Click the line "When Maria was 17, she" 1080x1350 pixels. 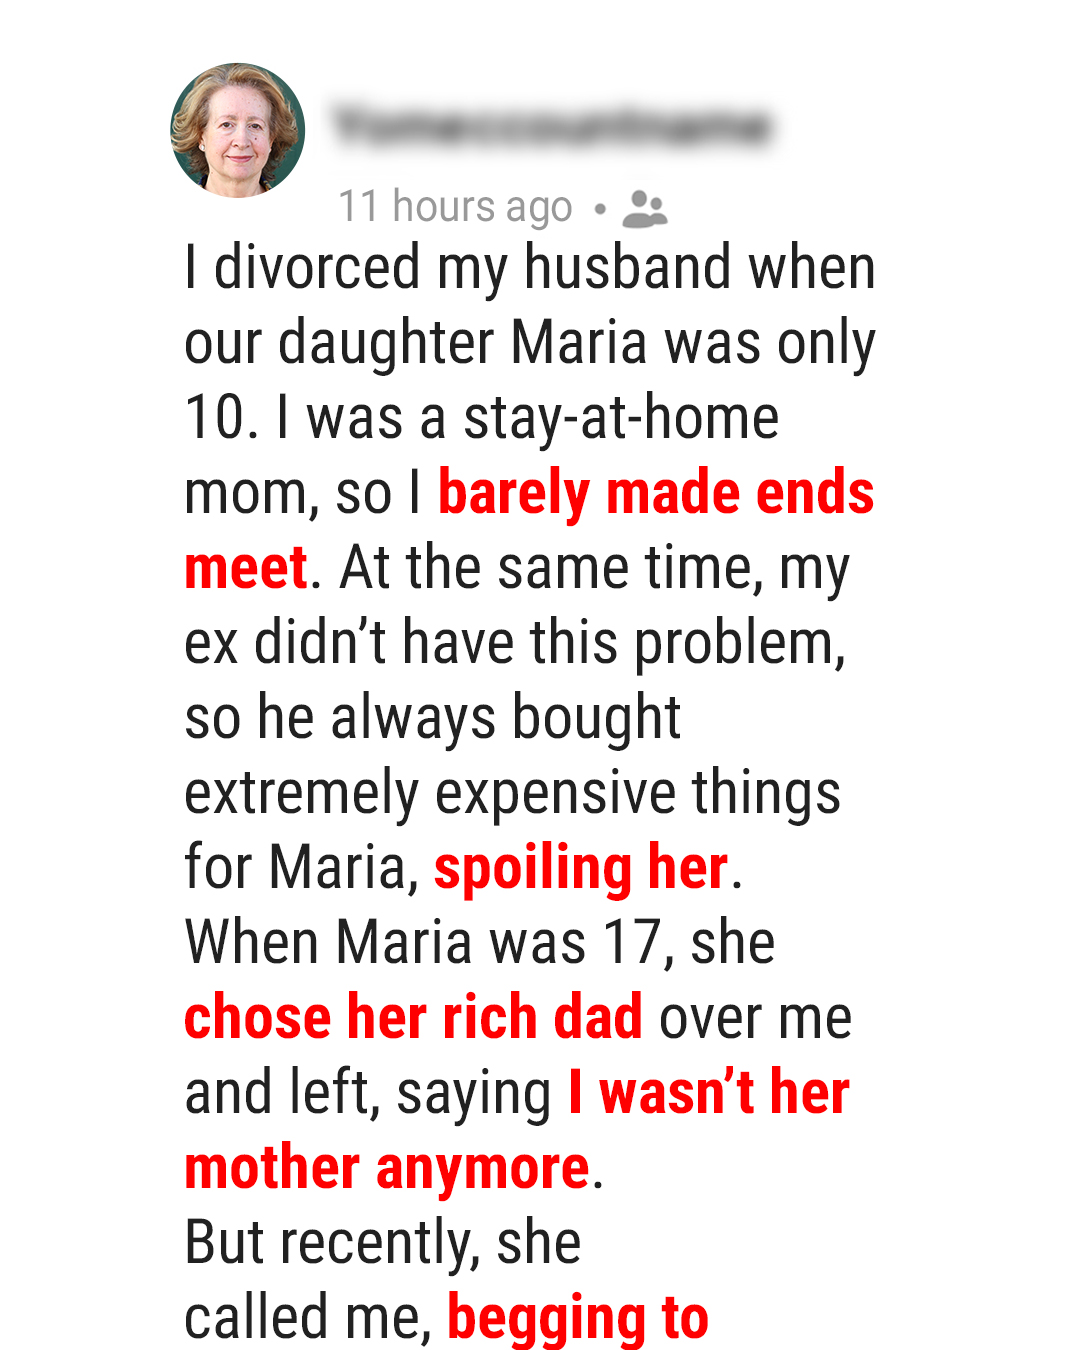pos(480,942)
